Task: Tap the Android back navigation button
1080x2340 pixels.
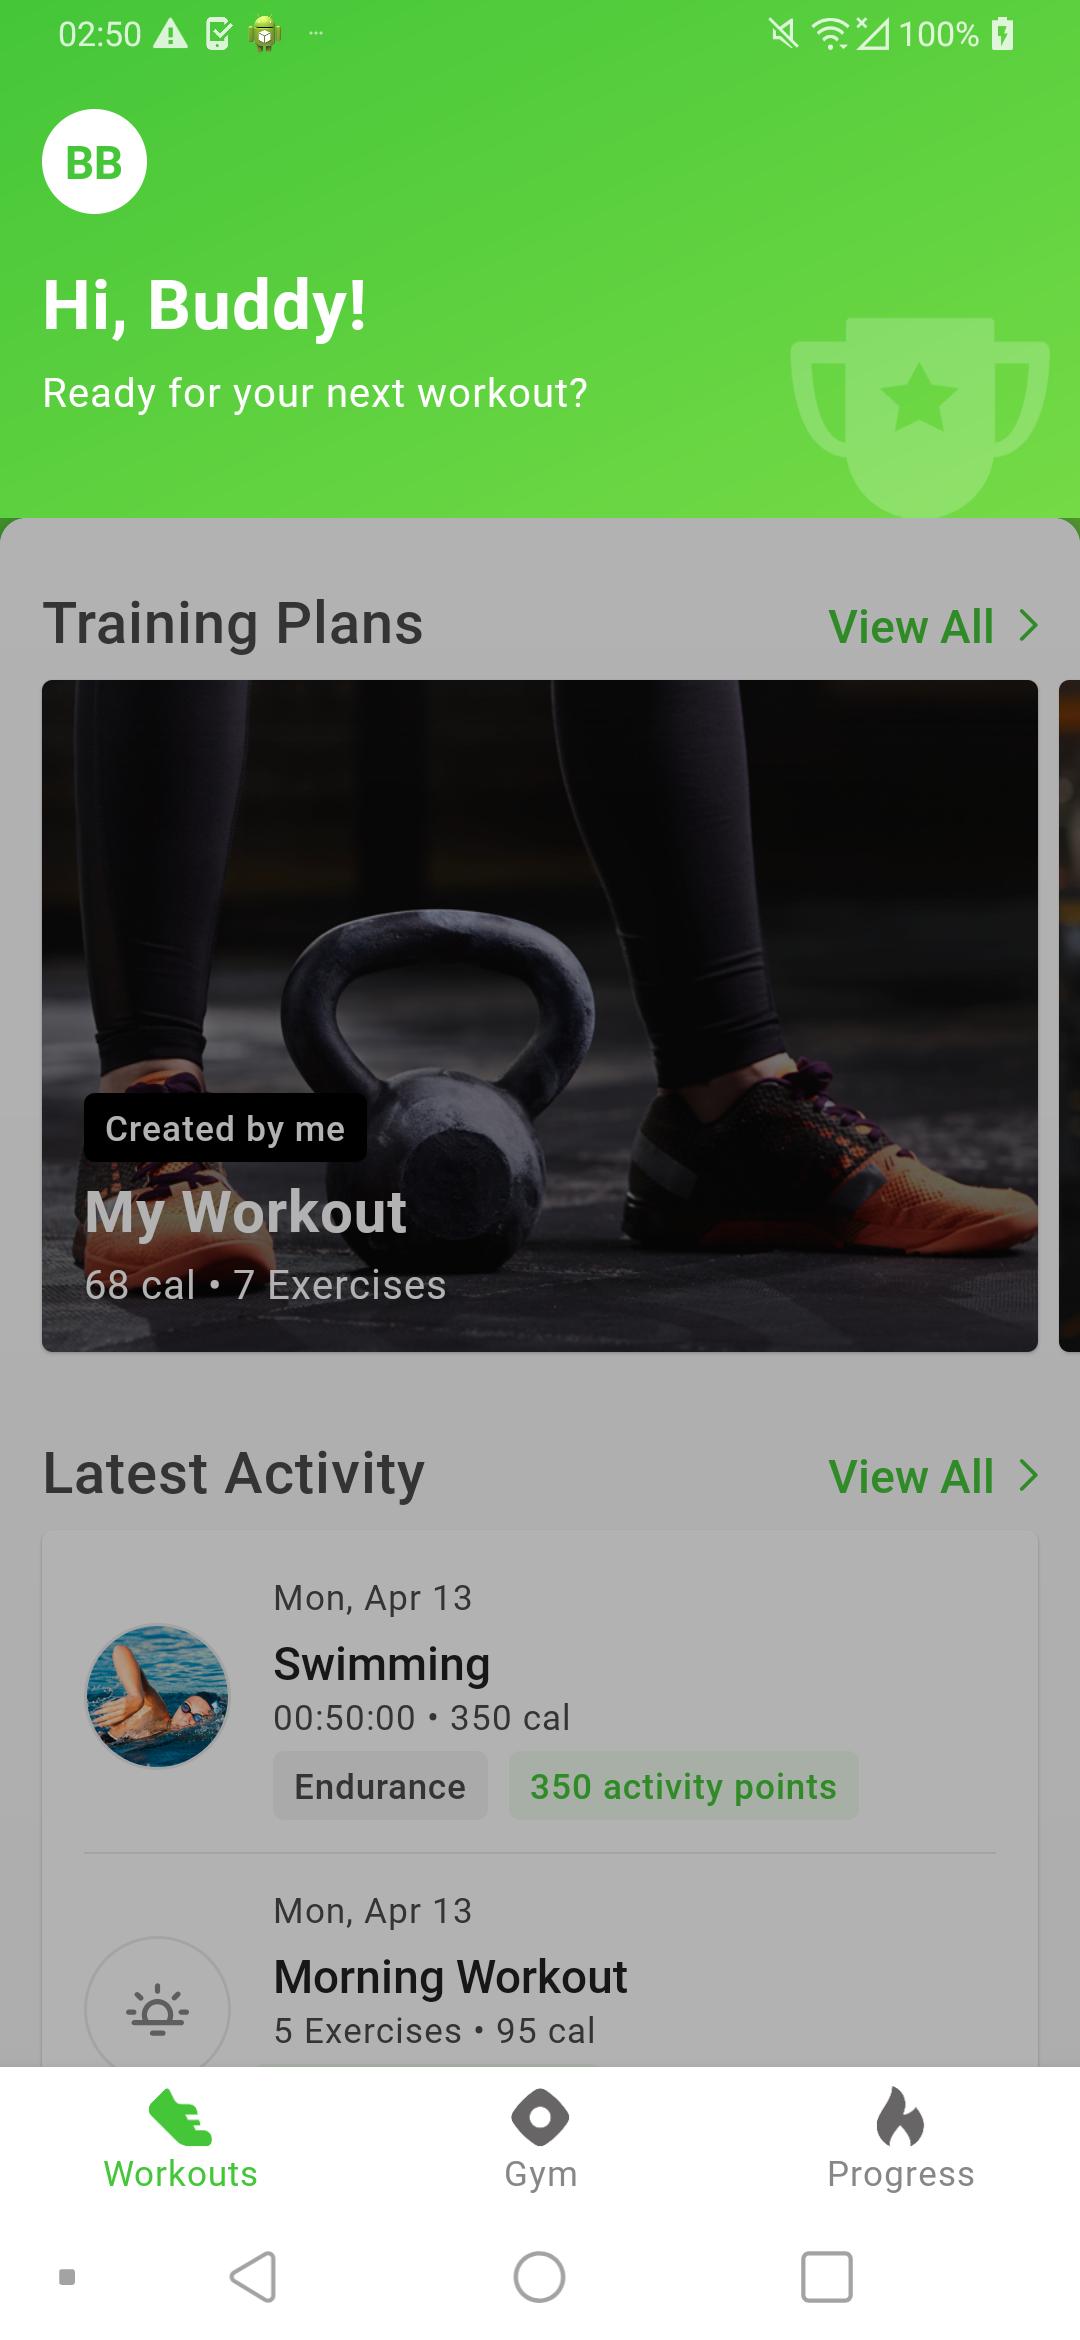Action: click(253, 2277)
